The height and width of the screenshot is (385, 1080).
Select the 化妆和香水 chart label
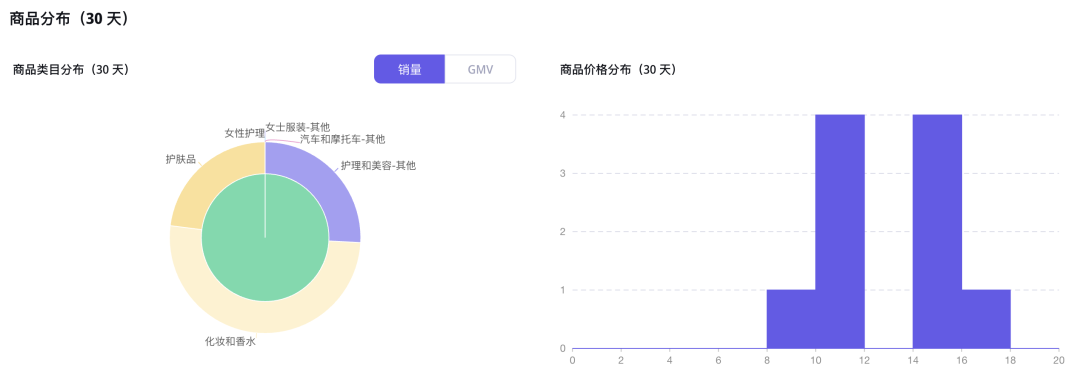230,341
